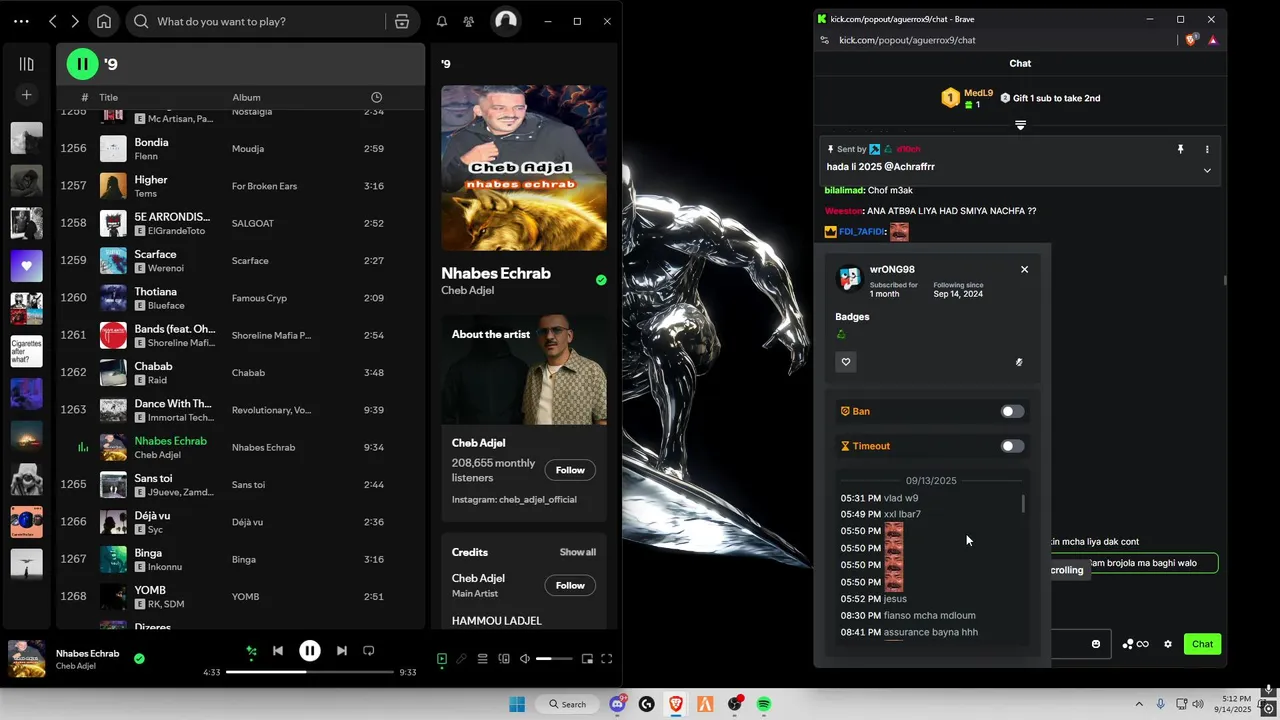Open Windows Start menu

[517, 704]
